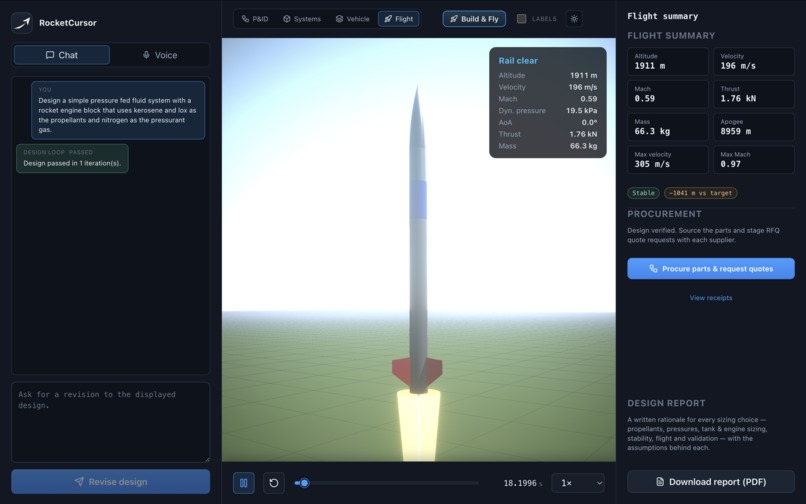
Task: Click the RocketCursor logo icon
Action: (22, 23)
